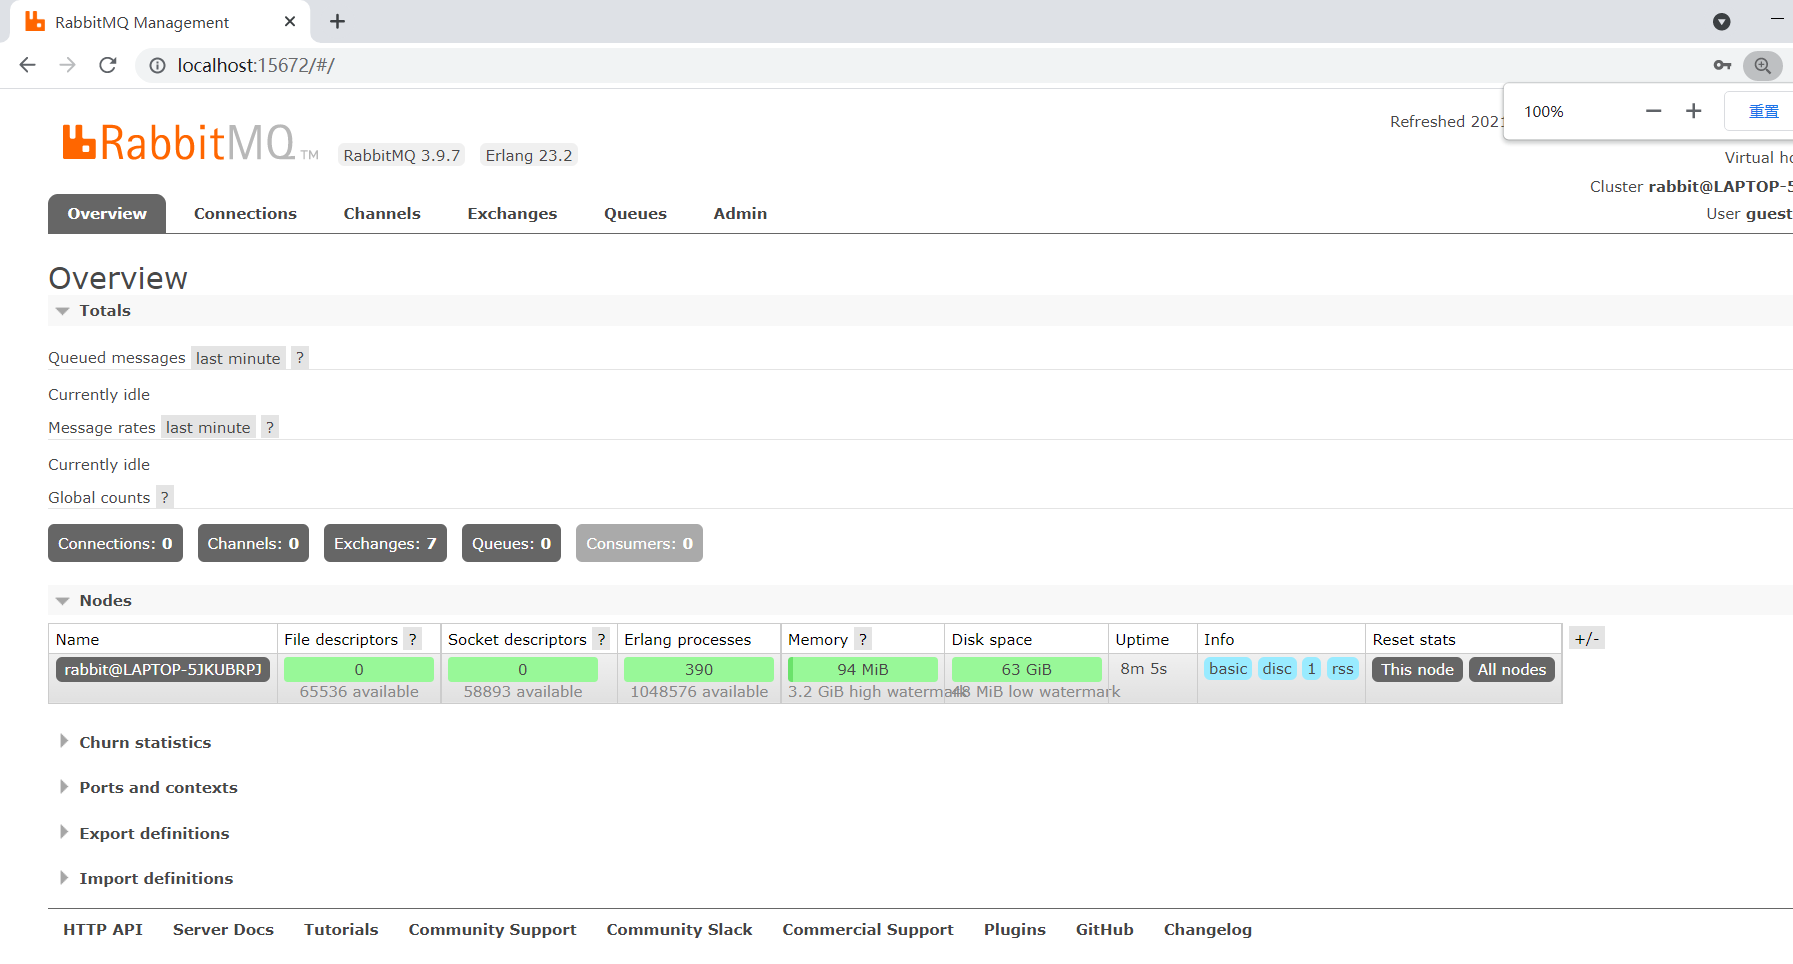Open node rabbit@LAPTOP-5JKUBRPJ

pyautogui.click(x=163, y=669)
